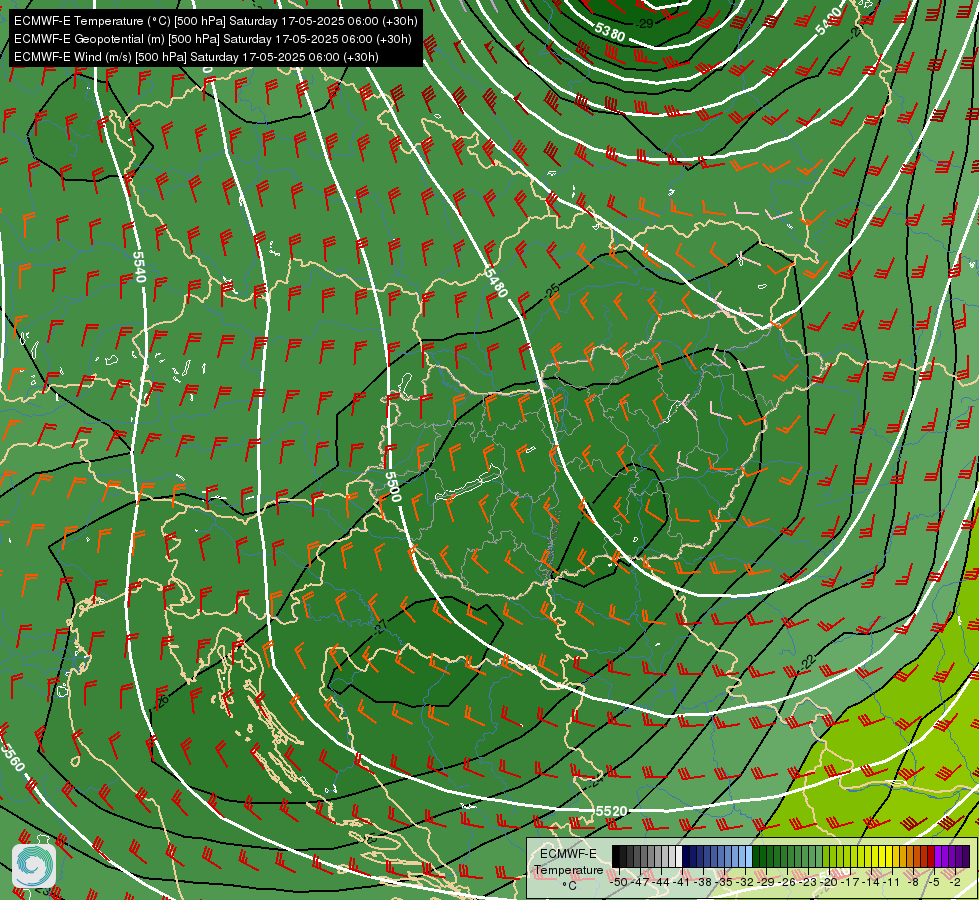Screen dimensions: 979x900
Task: Click the -26 isotherm label
Action: [x=161, y=701]
